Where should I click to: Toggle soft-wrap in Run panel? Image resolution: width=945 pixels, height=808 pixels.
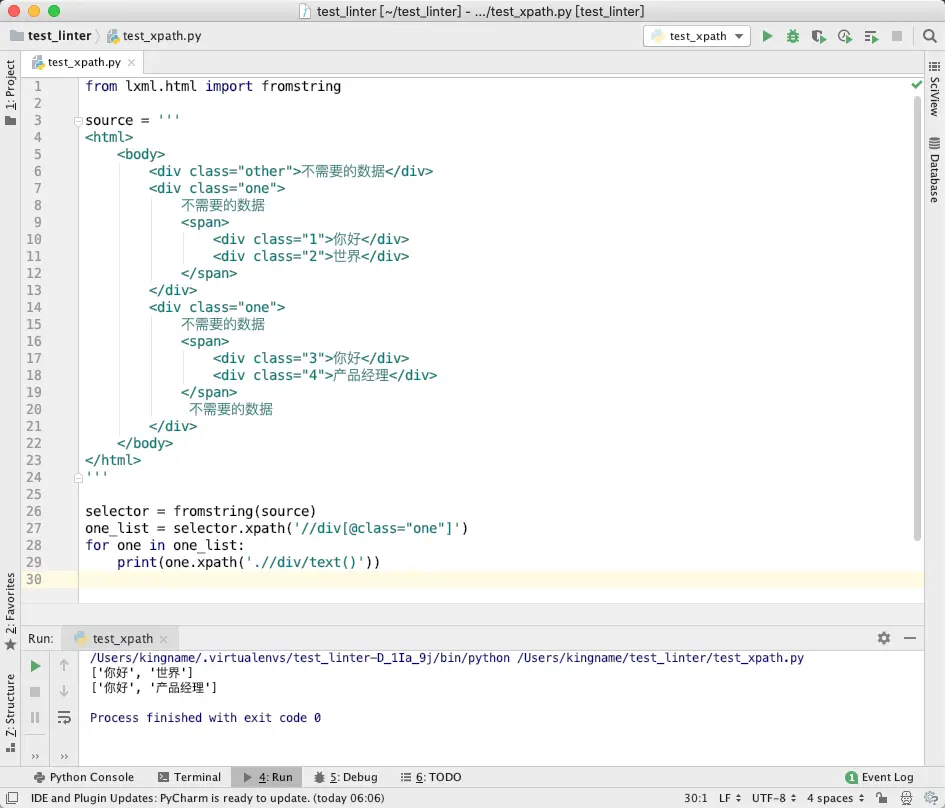point(64,718)
